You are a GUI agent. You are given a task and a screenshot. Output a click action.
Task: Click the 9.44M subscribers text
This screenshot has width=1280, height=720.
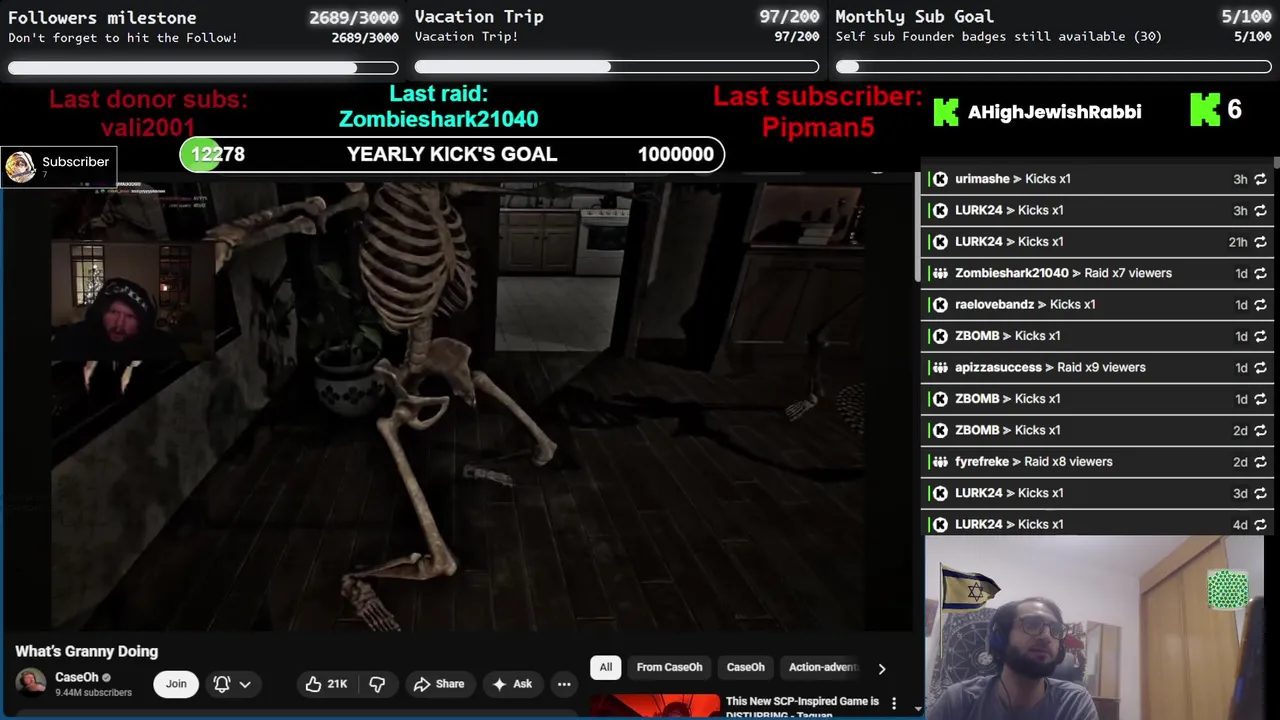(x=93, y=692)
